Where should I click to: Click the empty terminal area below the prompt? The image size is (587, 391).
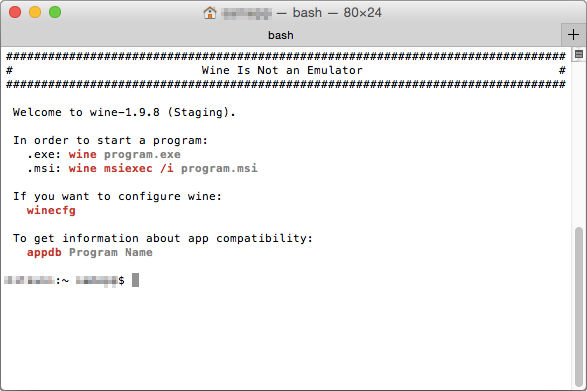click(x=285, y=337)
